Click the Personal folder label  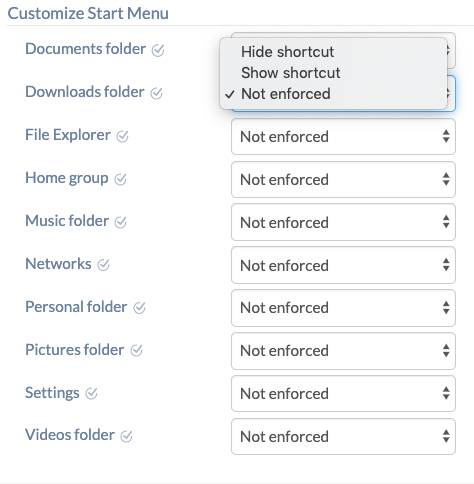click(76, 307)
